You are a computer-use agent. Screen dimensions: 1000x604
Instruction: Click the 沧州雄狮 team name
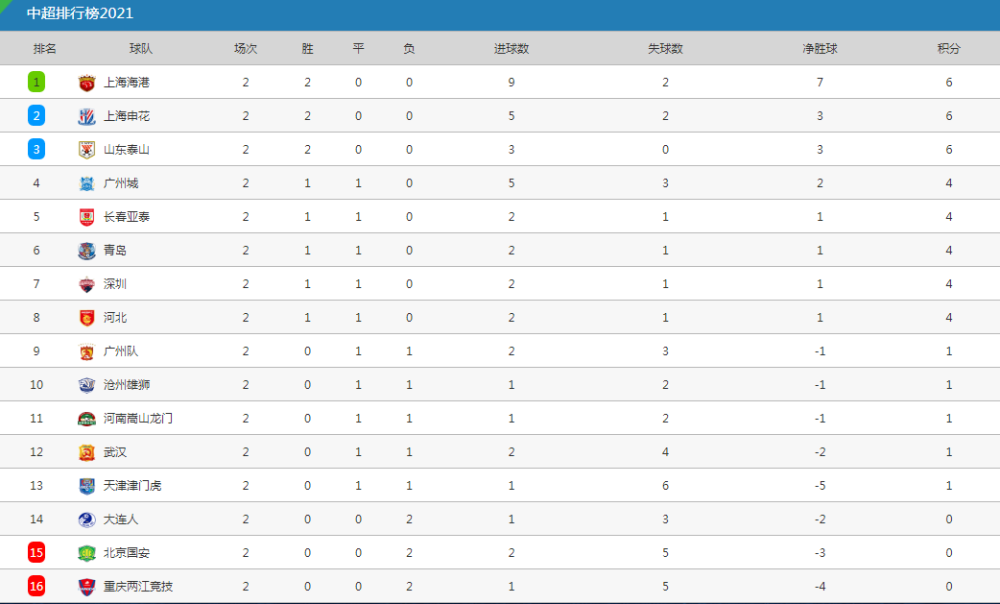tap(127, 385)
